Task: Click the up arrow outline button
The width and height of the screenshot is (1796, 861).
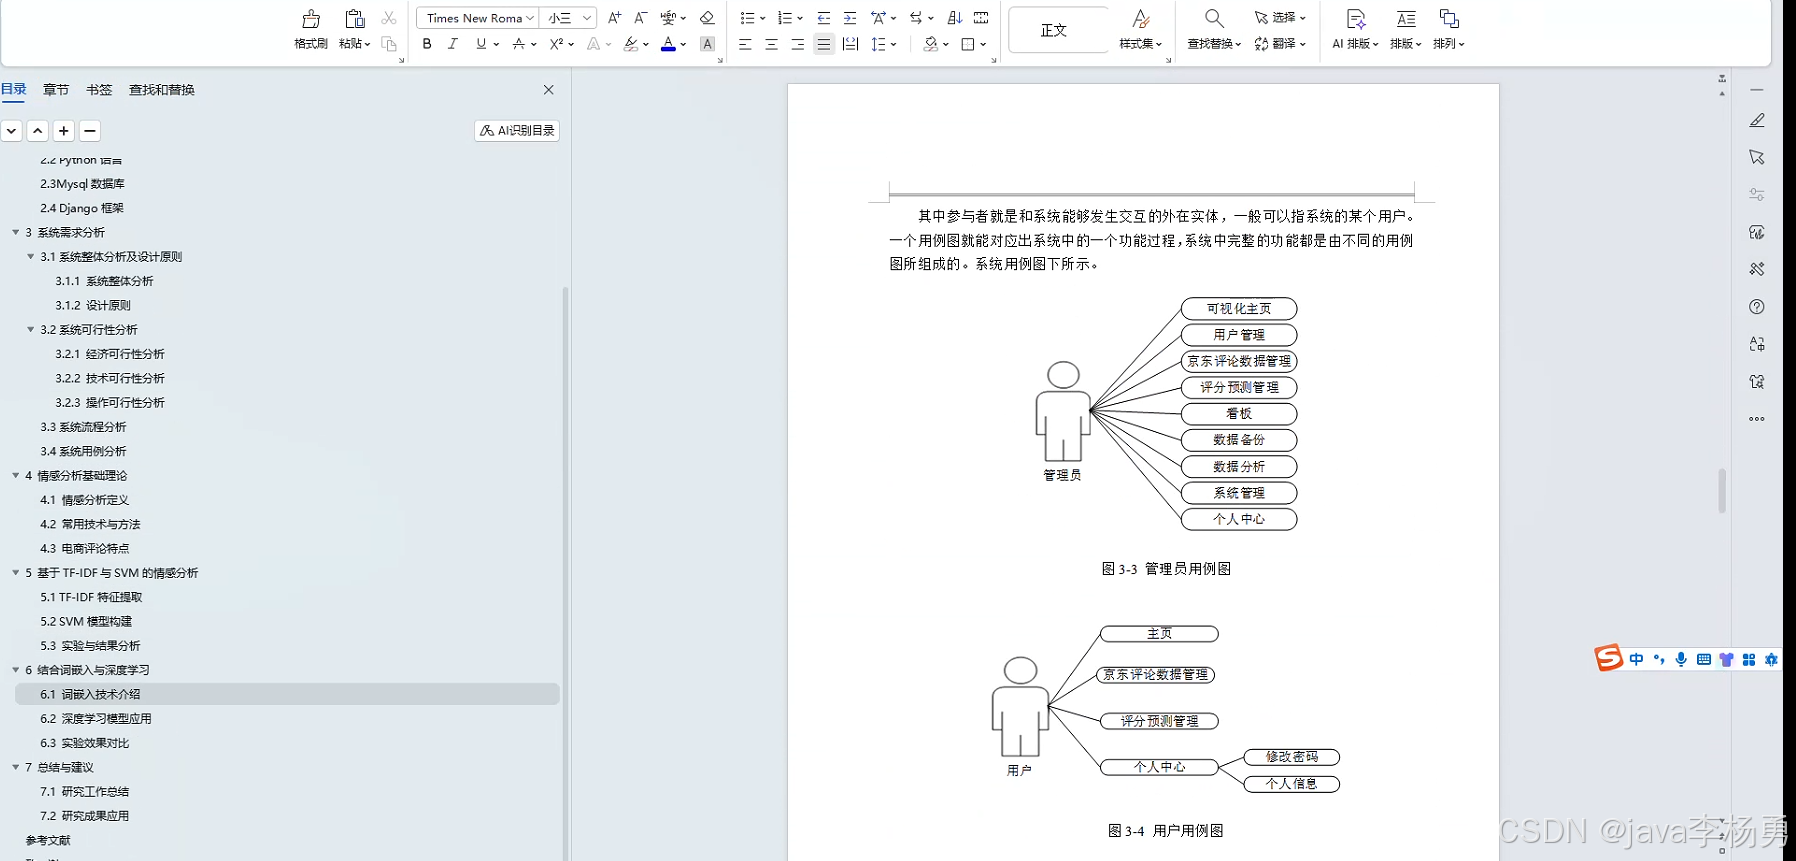Action: (38, 131)
